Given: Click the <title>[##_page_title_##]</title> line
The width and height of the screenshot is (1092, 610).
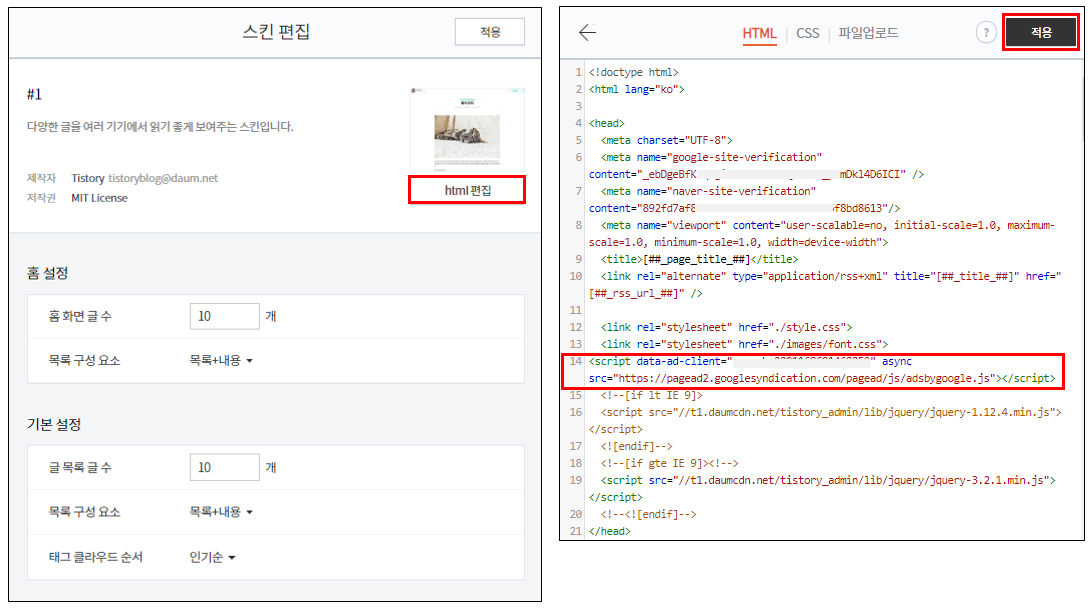Looking at the screenshot, I should 699,259.
